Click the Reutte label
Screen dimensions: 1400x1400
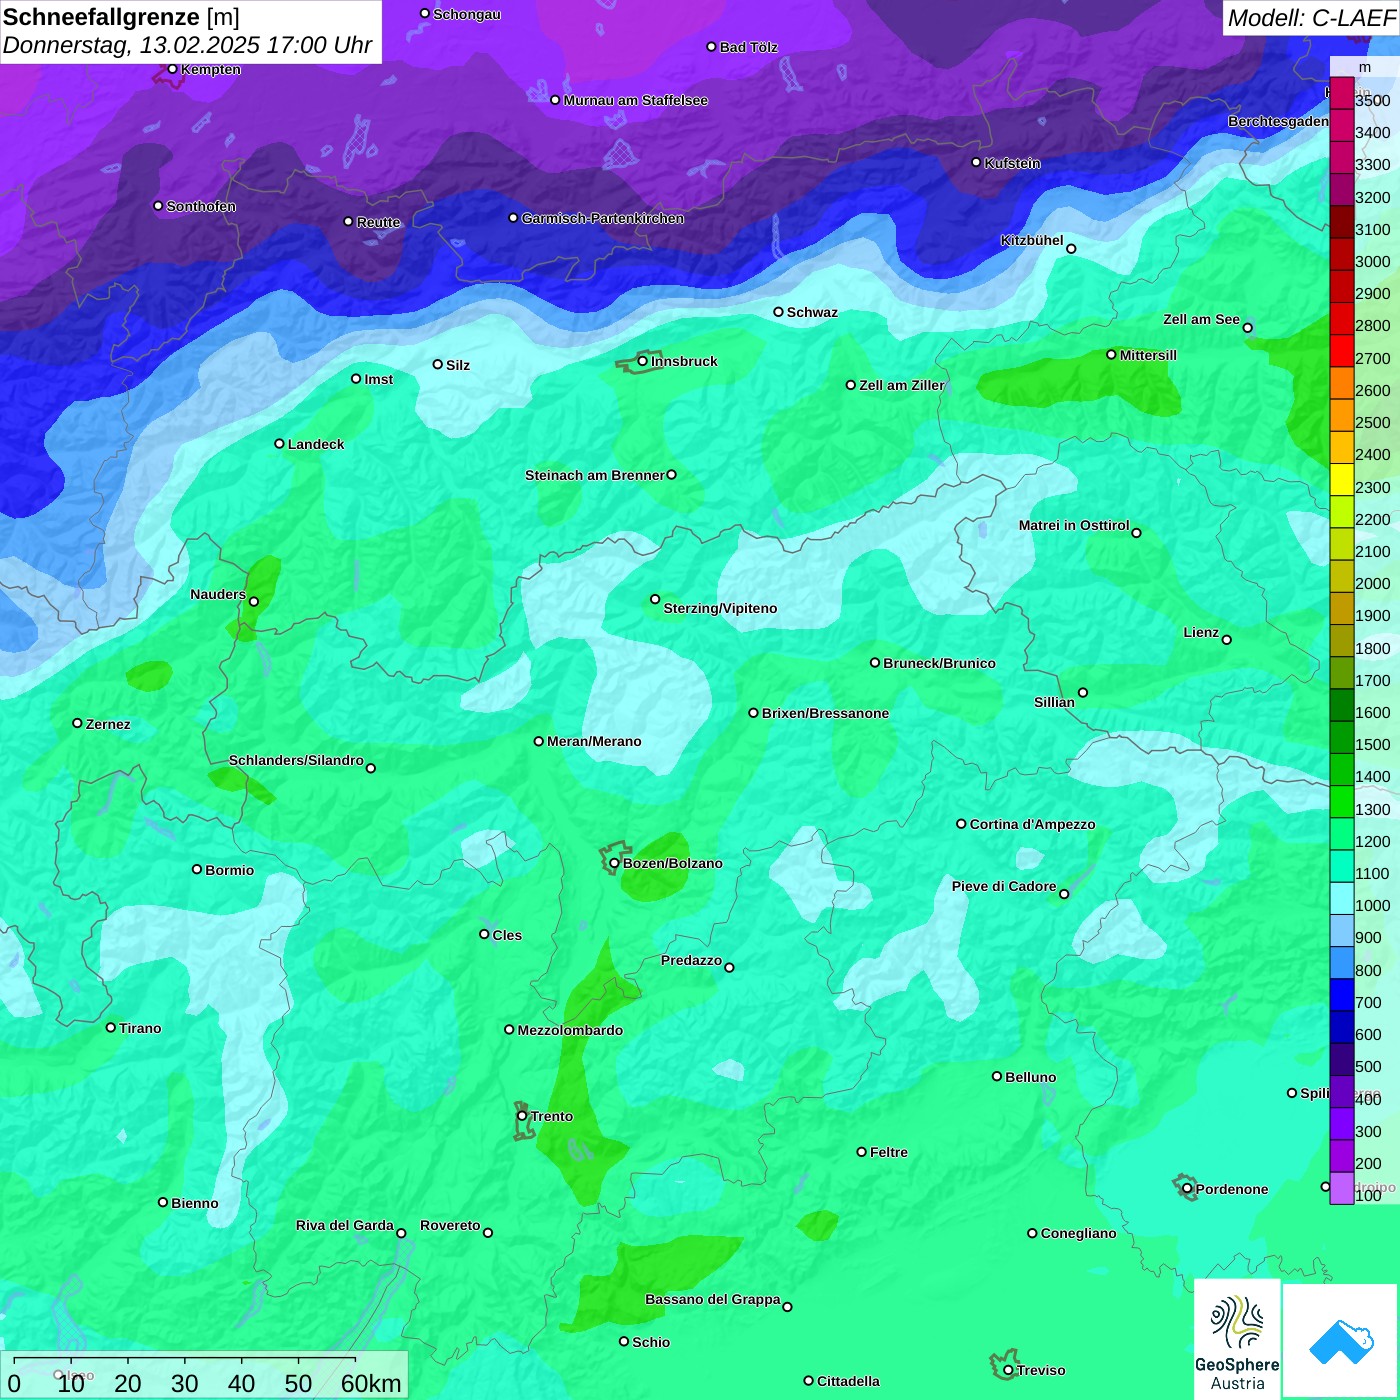(378, 222)
